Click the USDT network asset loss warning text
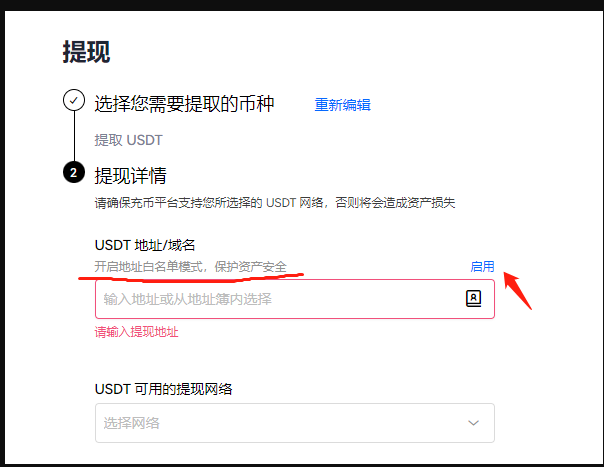 click(275, 202)
